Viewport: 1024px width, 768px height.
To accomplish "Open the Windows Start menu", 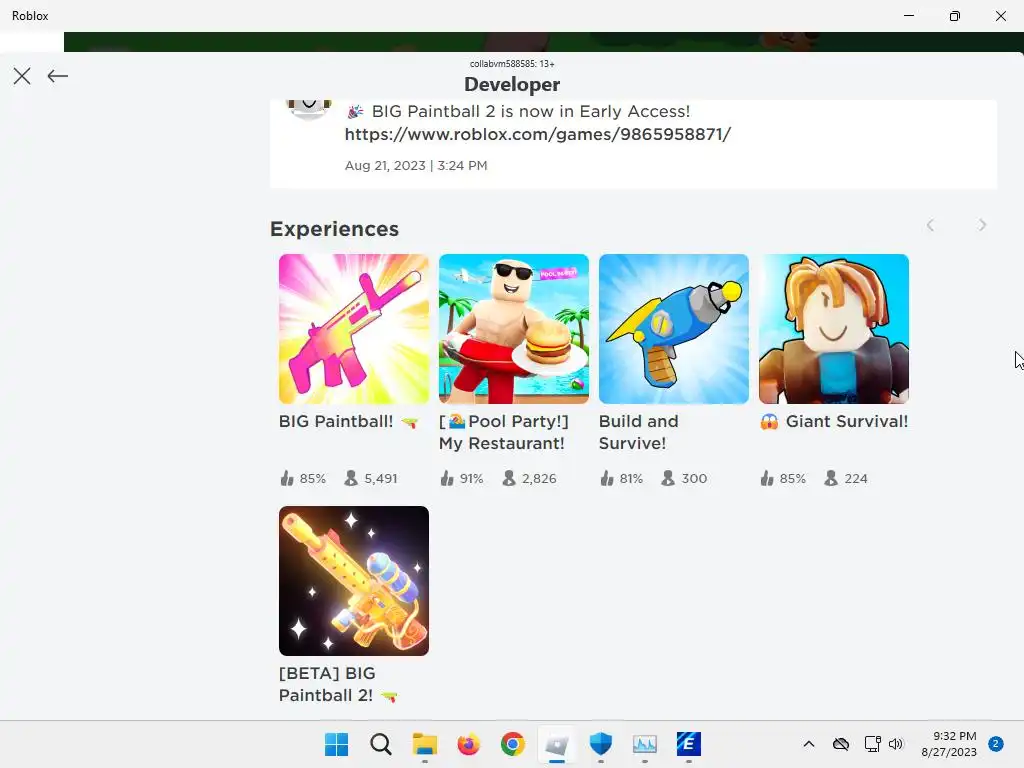I will point(336,744).
